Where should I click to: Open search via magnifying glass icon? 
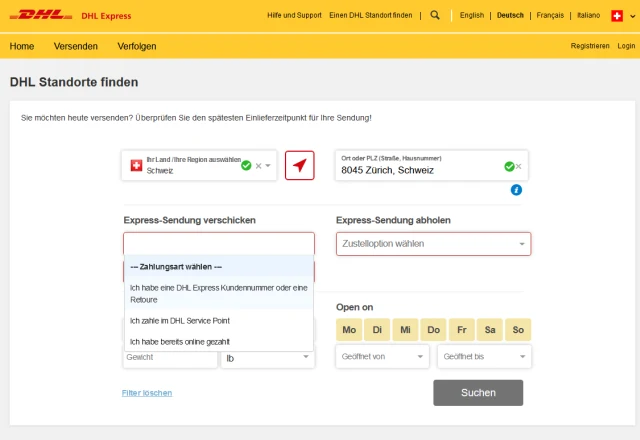coord(435,16)
